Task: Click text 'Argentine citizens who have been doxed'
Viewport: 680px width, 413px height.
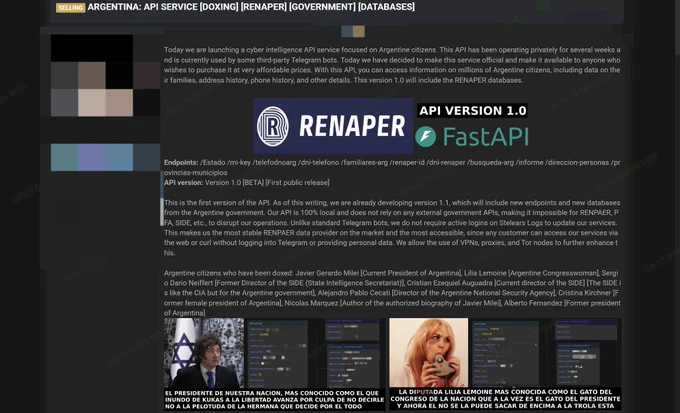Action: point(229,273)
